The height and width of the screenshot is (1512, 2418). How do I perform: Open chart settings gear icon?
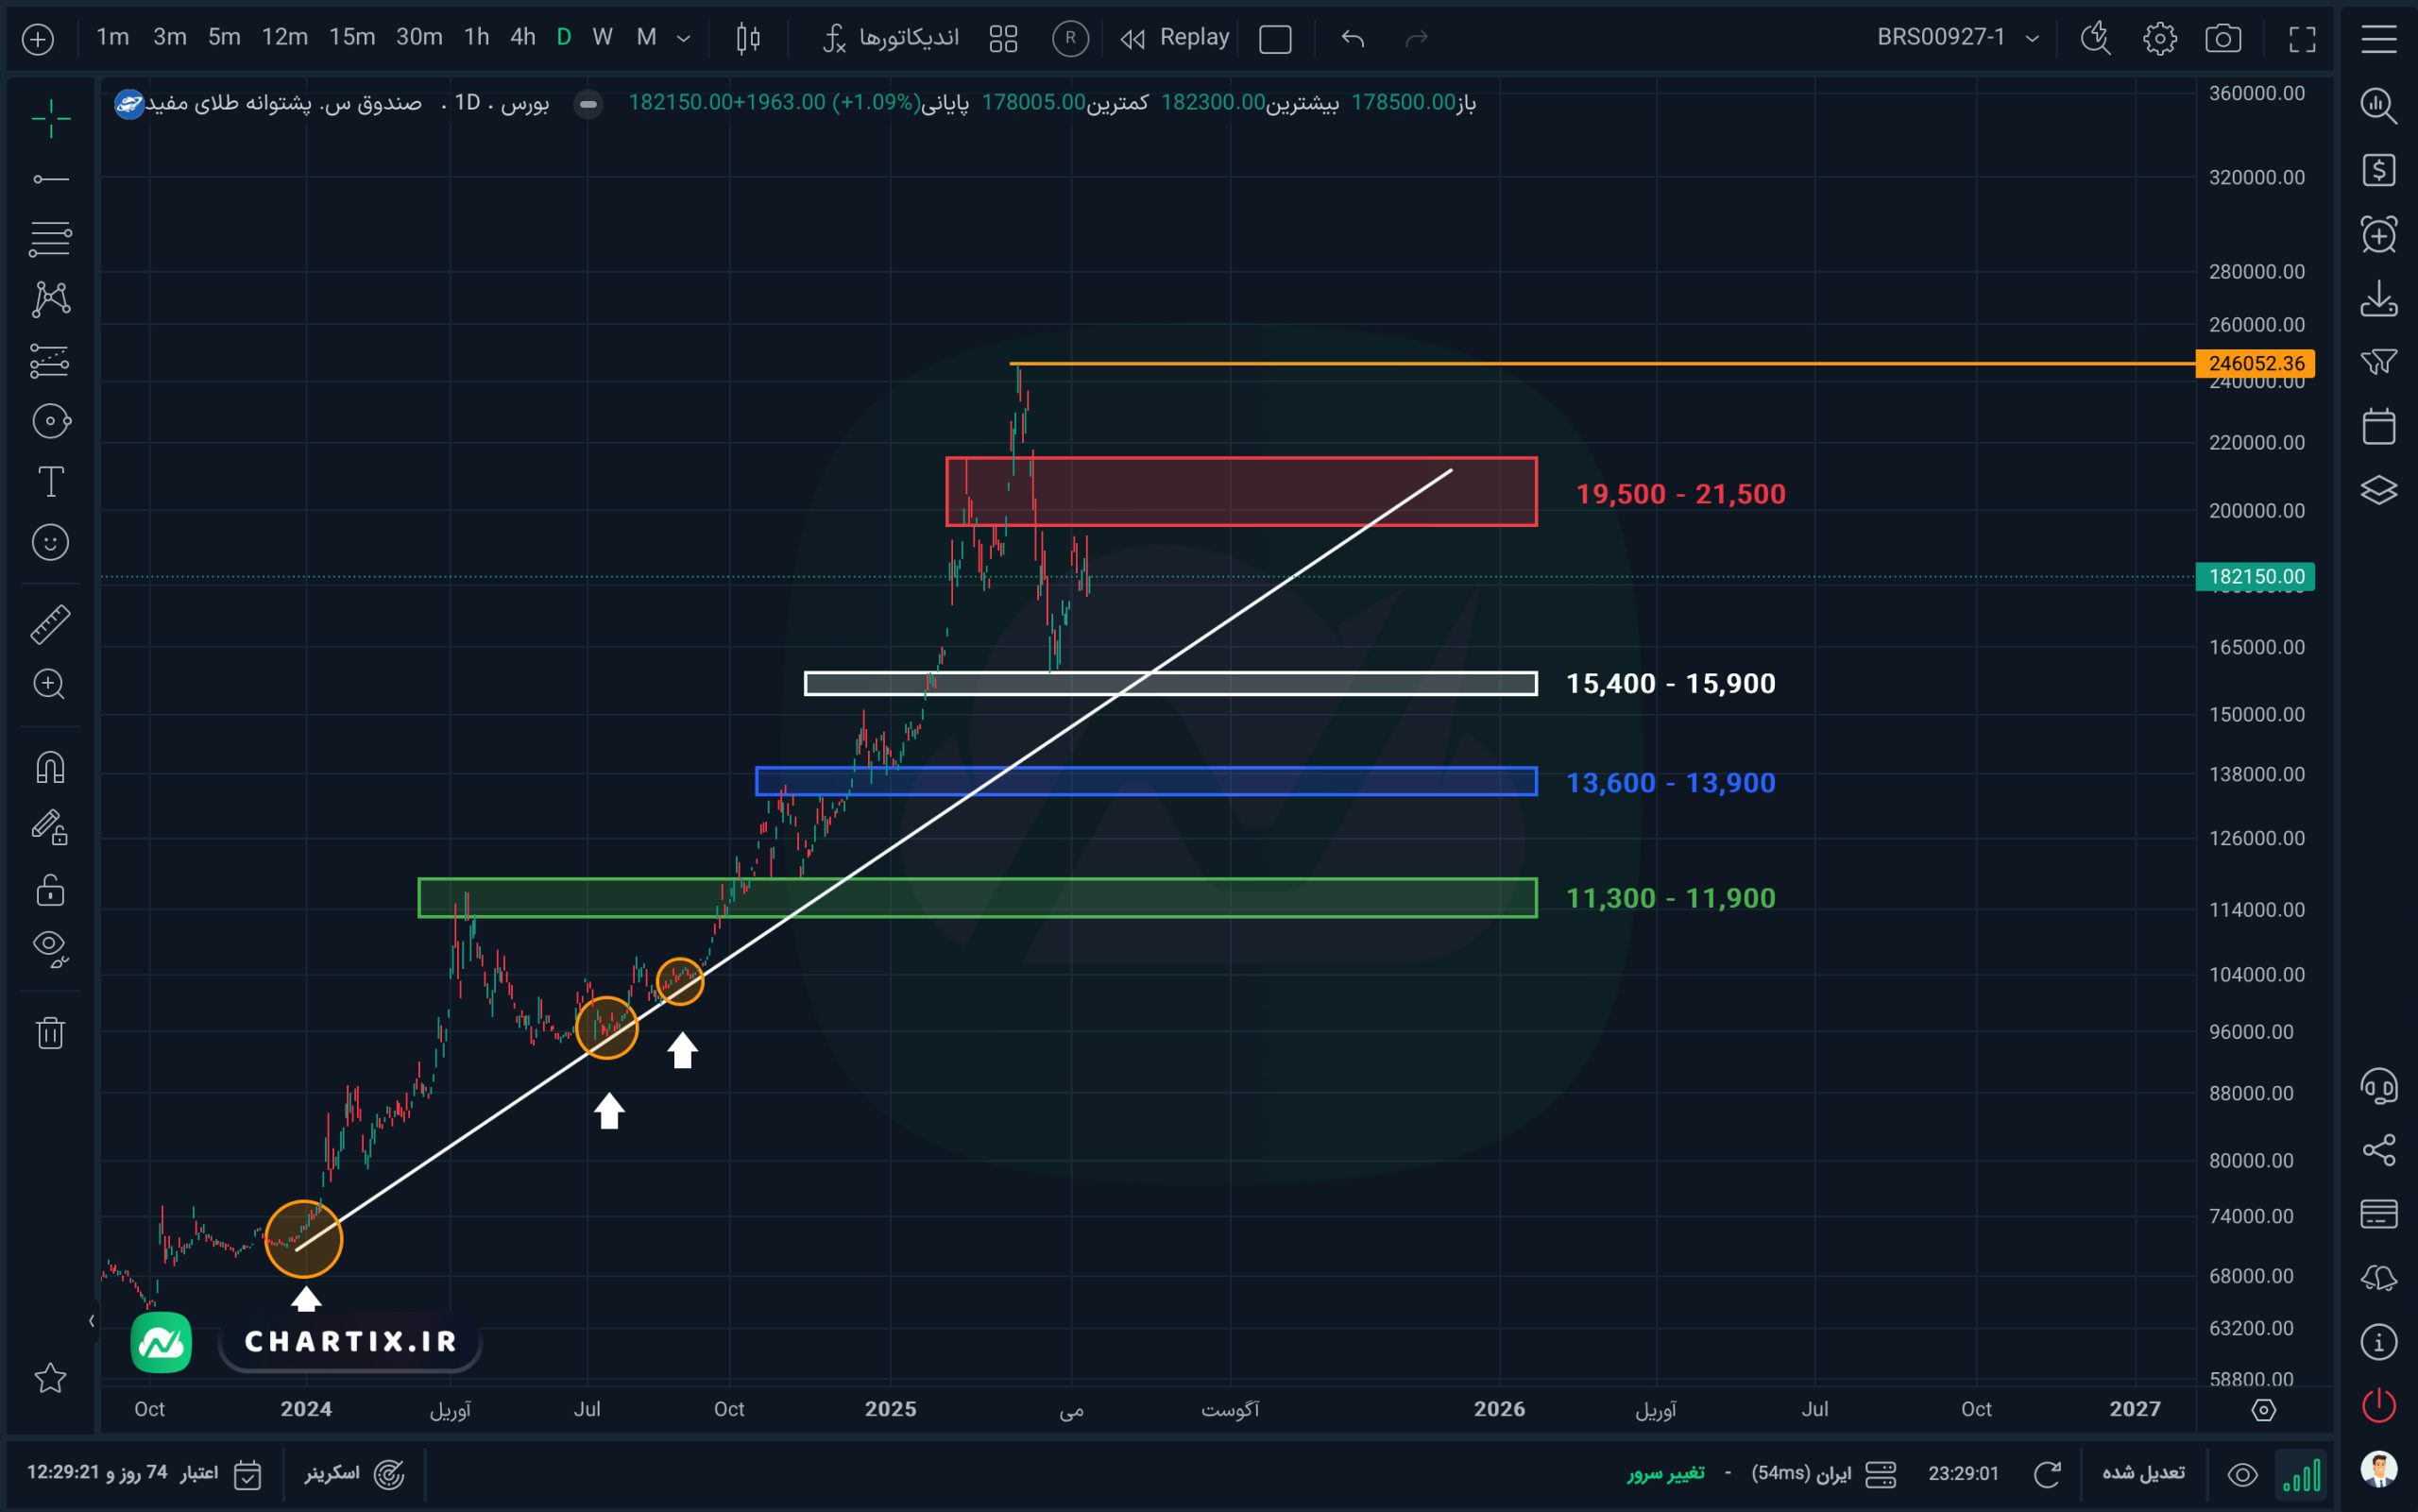pyautogui.click(x=2159, y=39)
